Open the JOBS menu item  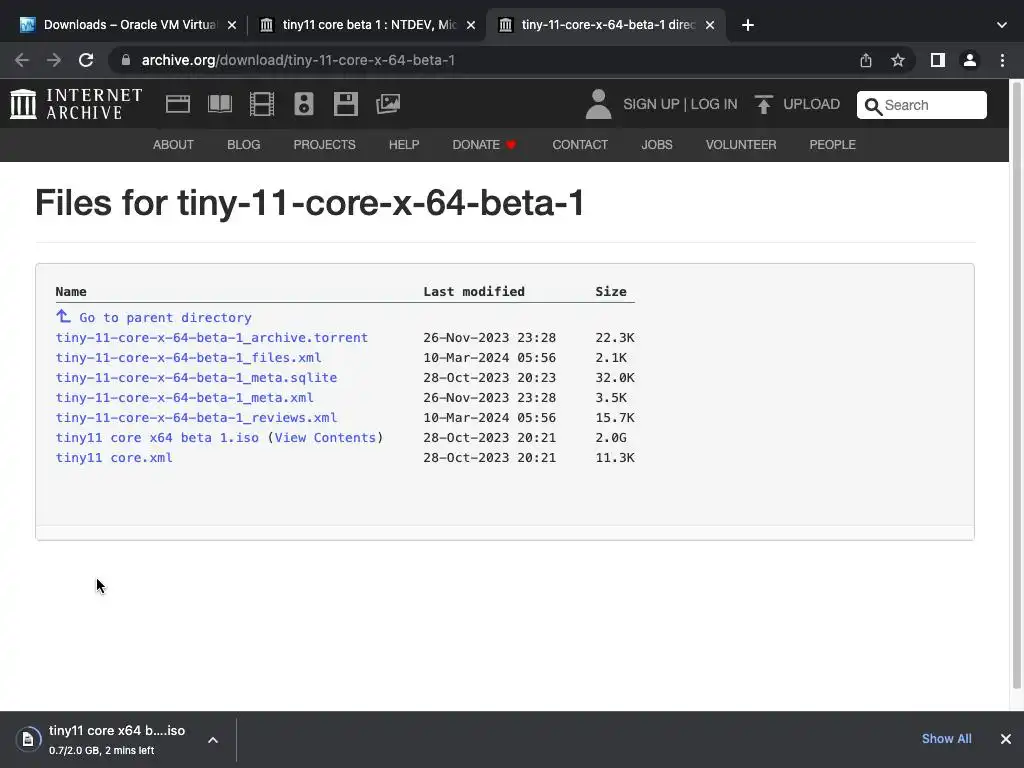pyautogui.click(x=657, y=145)
